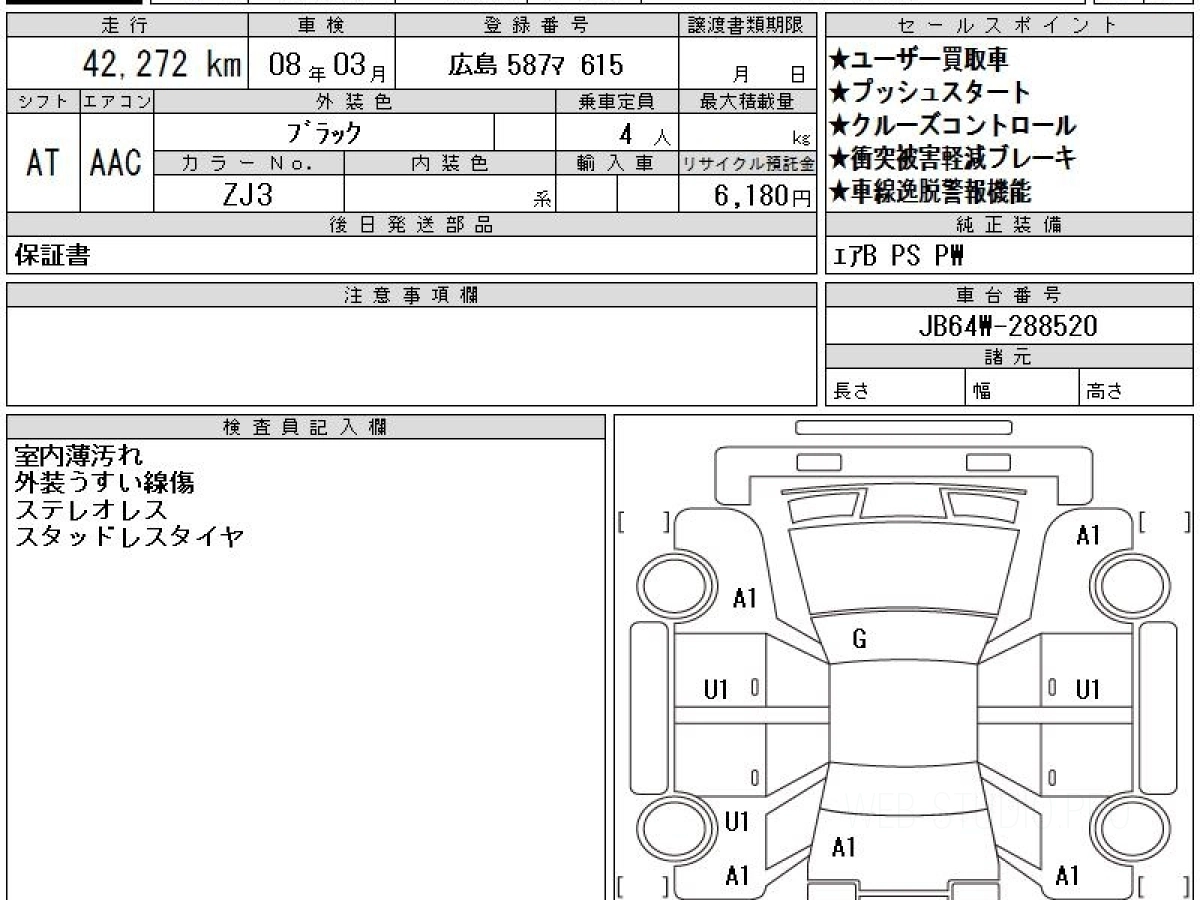1200x900 pixels.
Task: Select sales point ★プッシュスタート
Action: pos(930,93)
